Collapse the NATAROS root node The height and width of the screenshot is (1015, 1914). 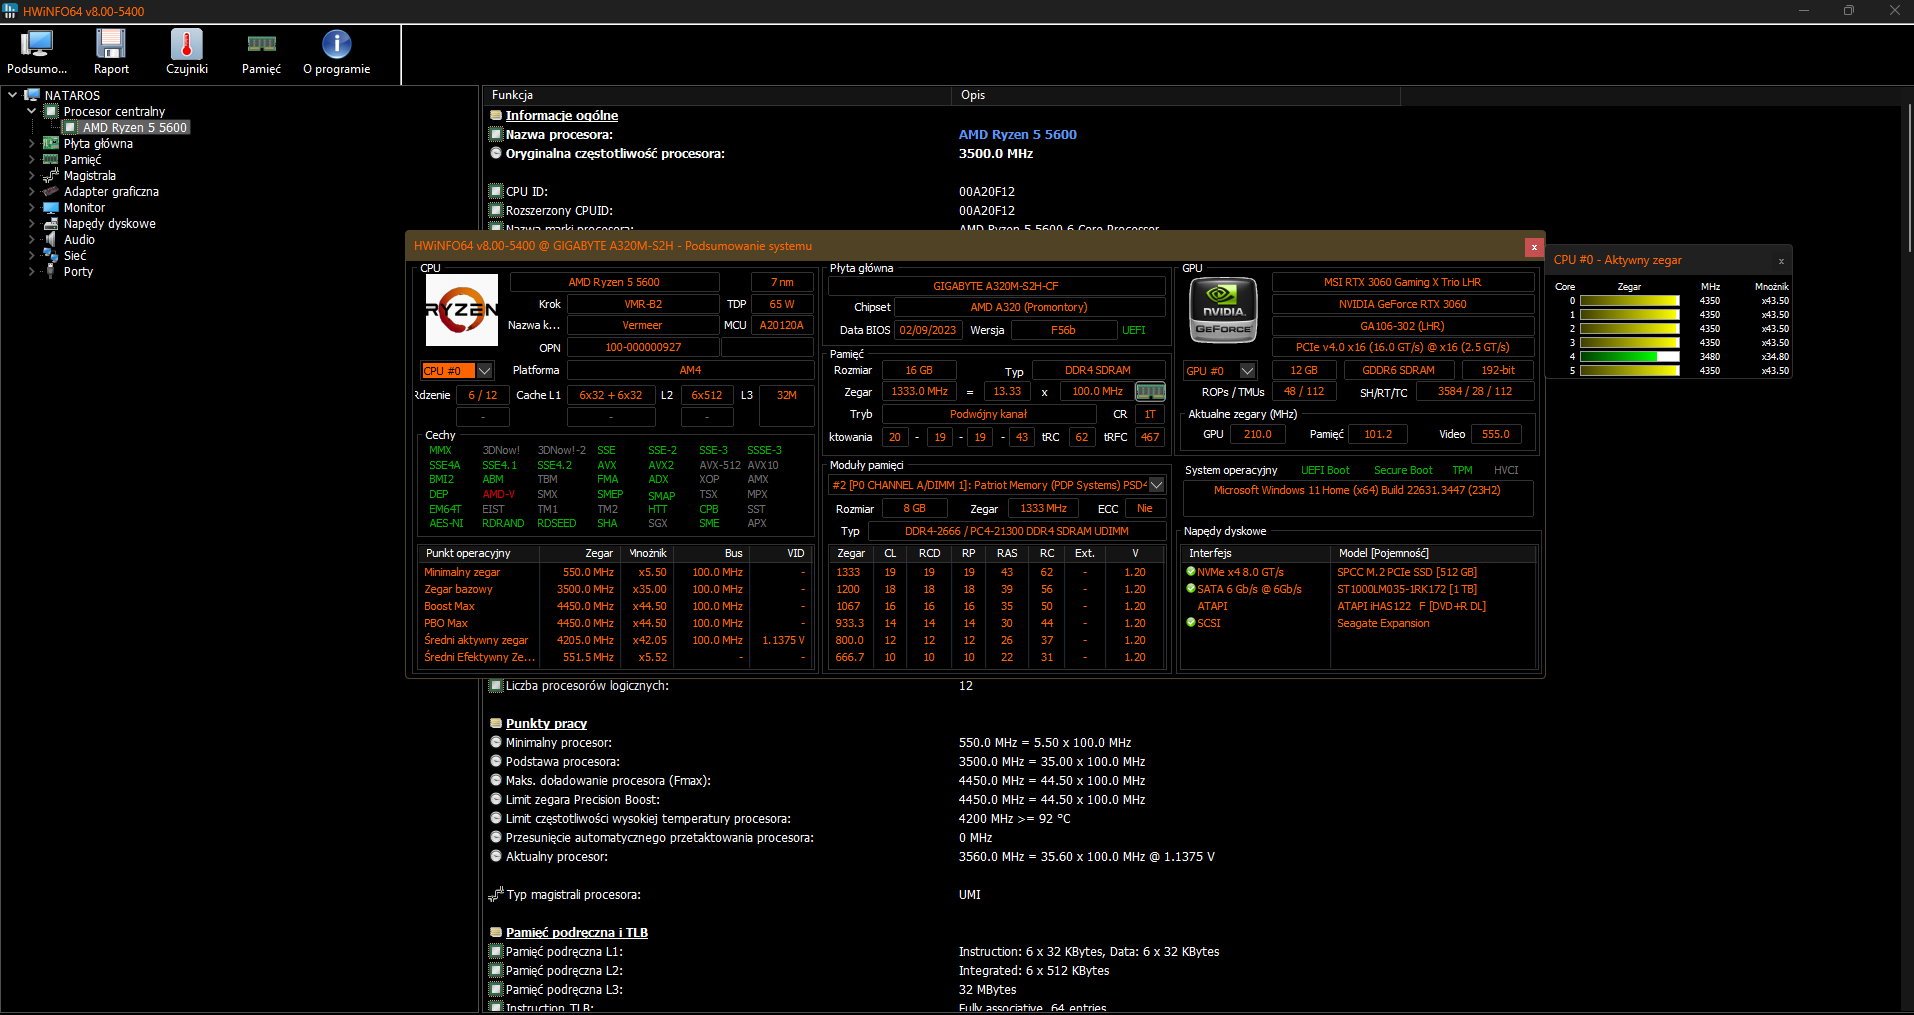pos(13,95)
